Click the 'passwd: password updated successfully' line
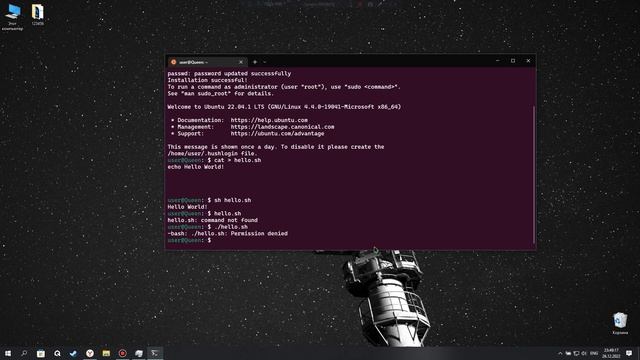 [x=229, y=73]
